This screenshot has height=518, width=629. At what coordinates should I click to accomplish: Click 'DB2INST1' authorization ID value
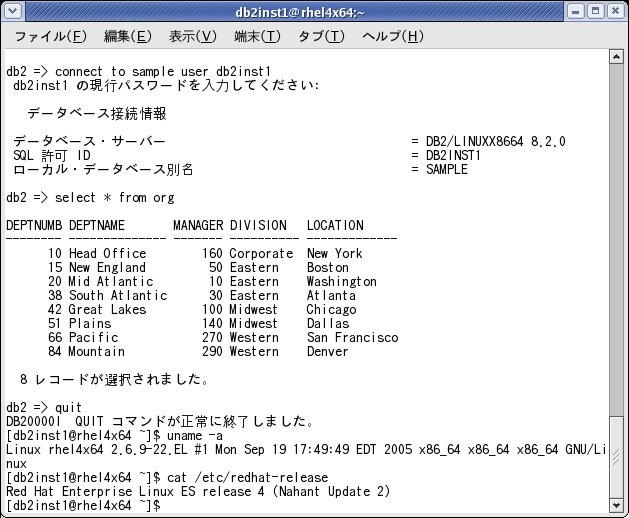pos(453,156)
